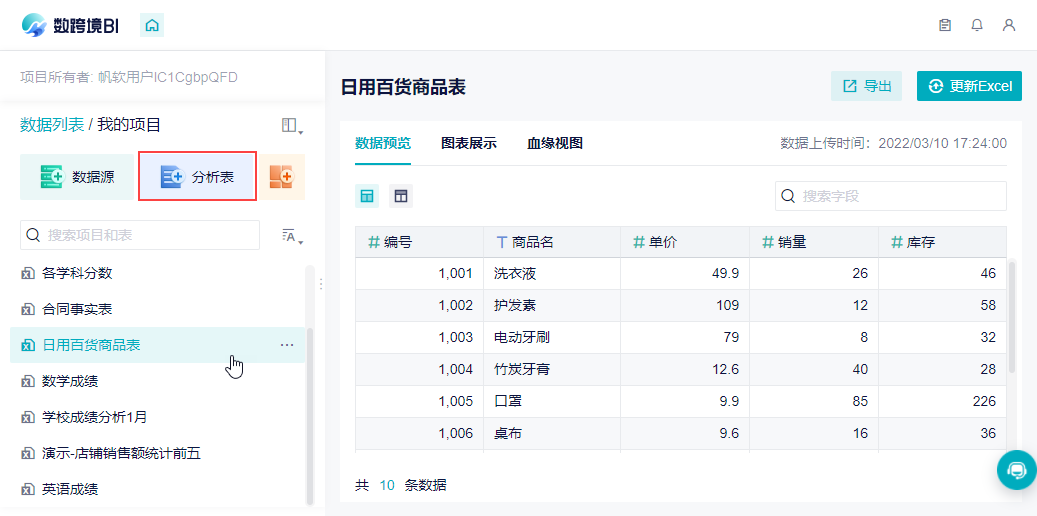The height and width of the screenshot is (516, 1037).
Task: Open the customer support chat icon
Action: click(x=1016, y=469)
